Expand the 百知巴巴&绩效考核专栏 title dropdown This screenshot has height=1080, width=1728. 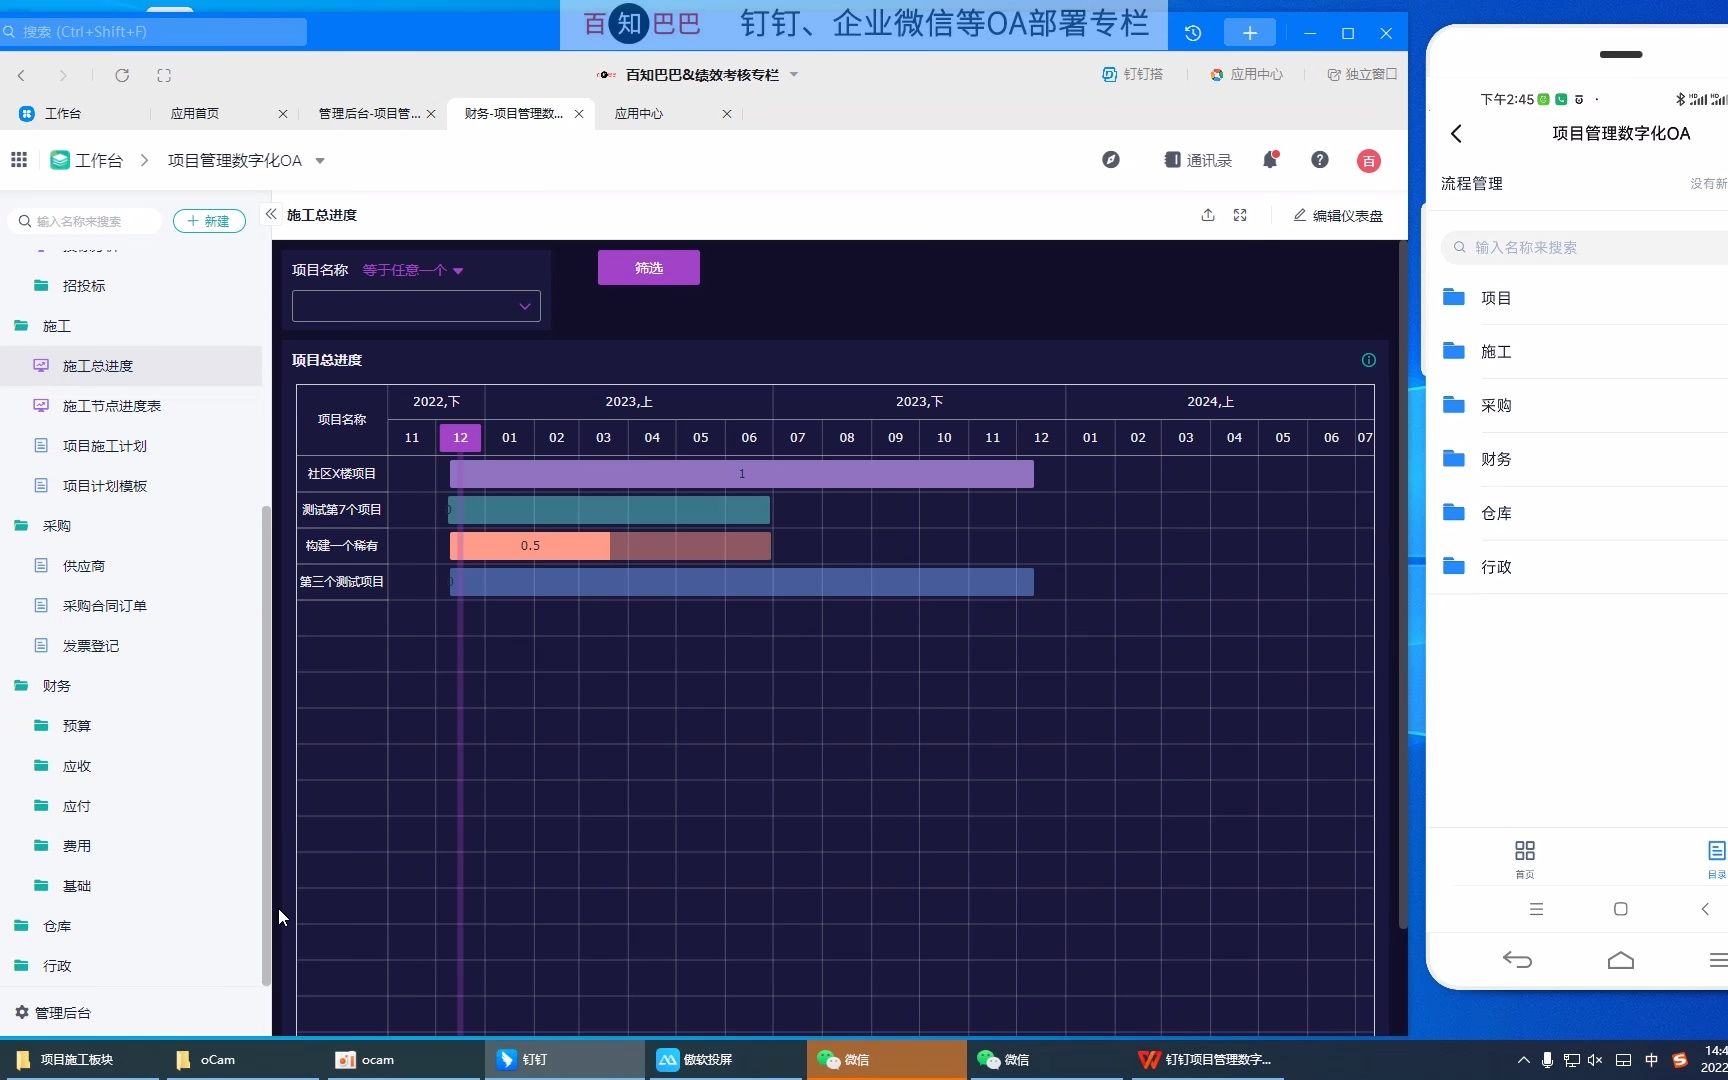point(794,74)
